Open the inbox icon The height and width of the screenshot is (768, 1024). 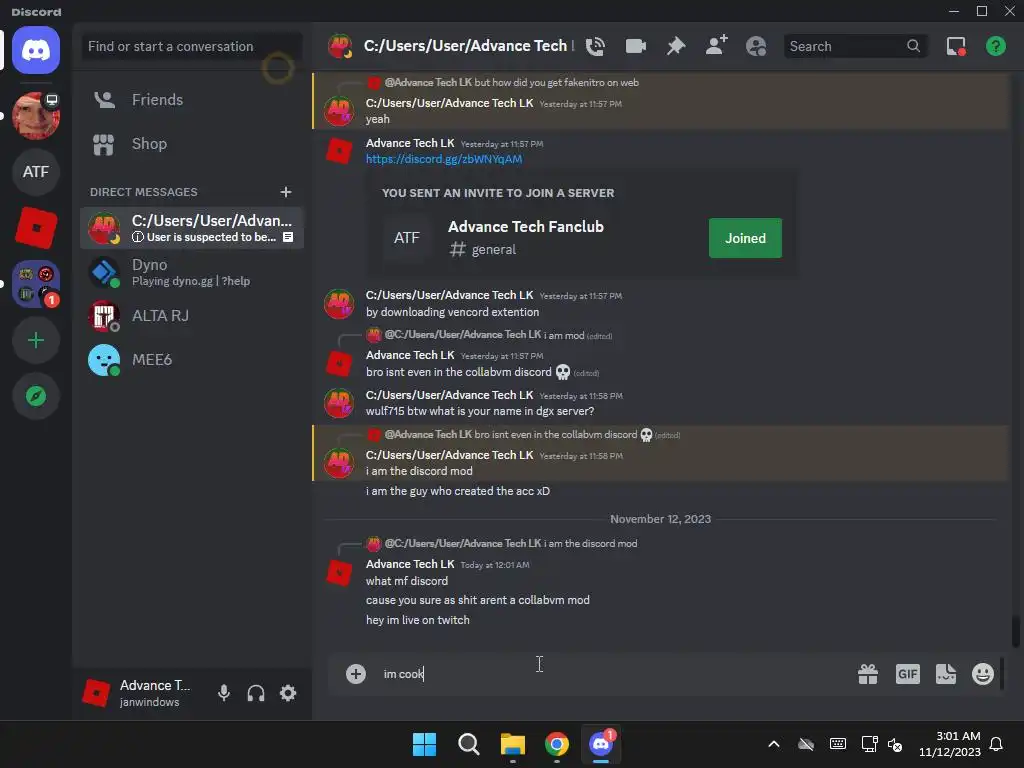point(956,46)
